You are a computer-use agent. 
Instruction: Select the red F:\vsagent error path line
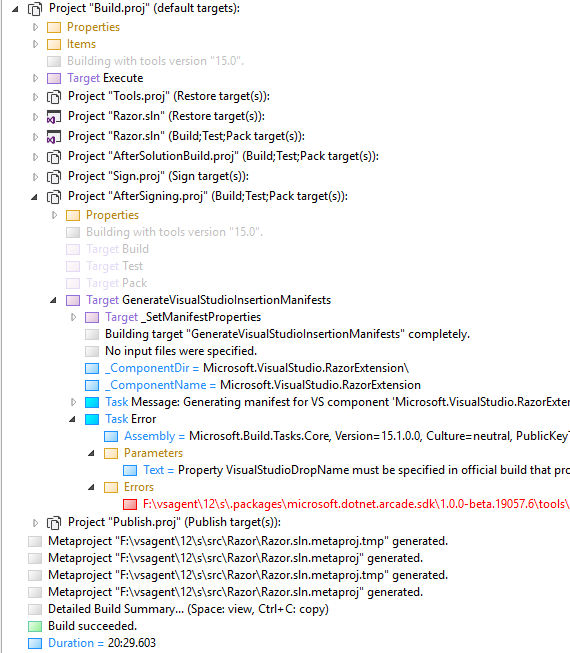click(x=356, y=505)
